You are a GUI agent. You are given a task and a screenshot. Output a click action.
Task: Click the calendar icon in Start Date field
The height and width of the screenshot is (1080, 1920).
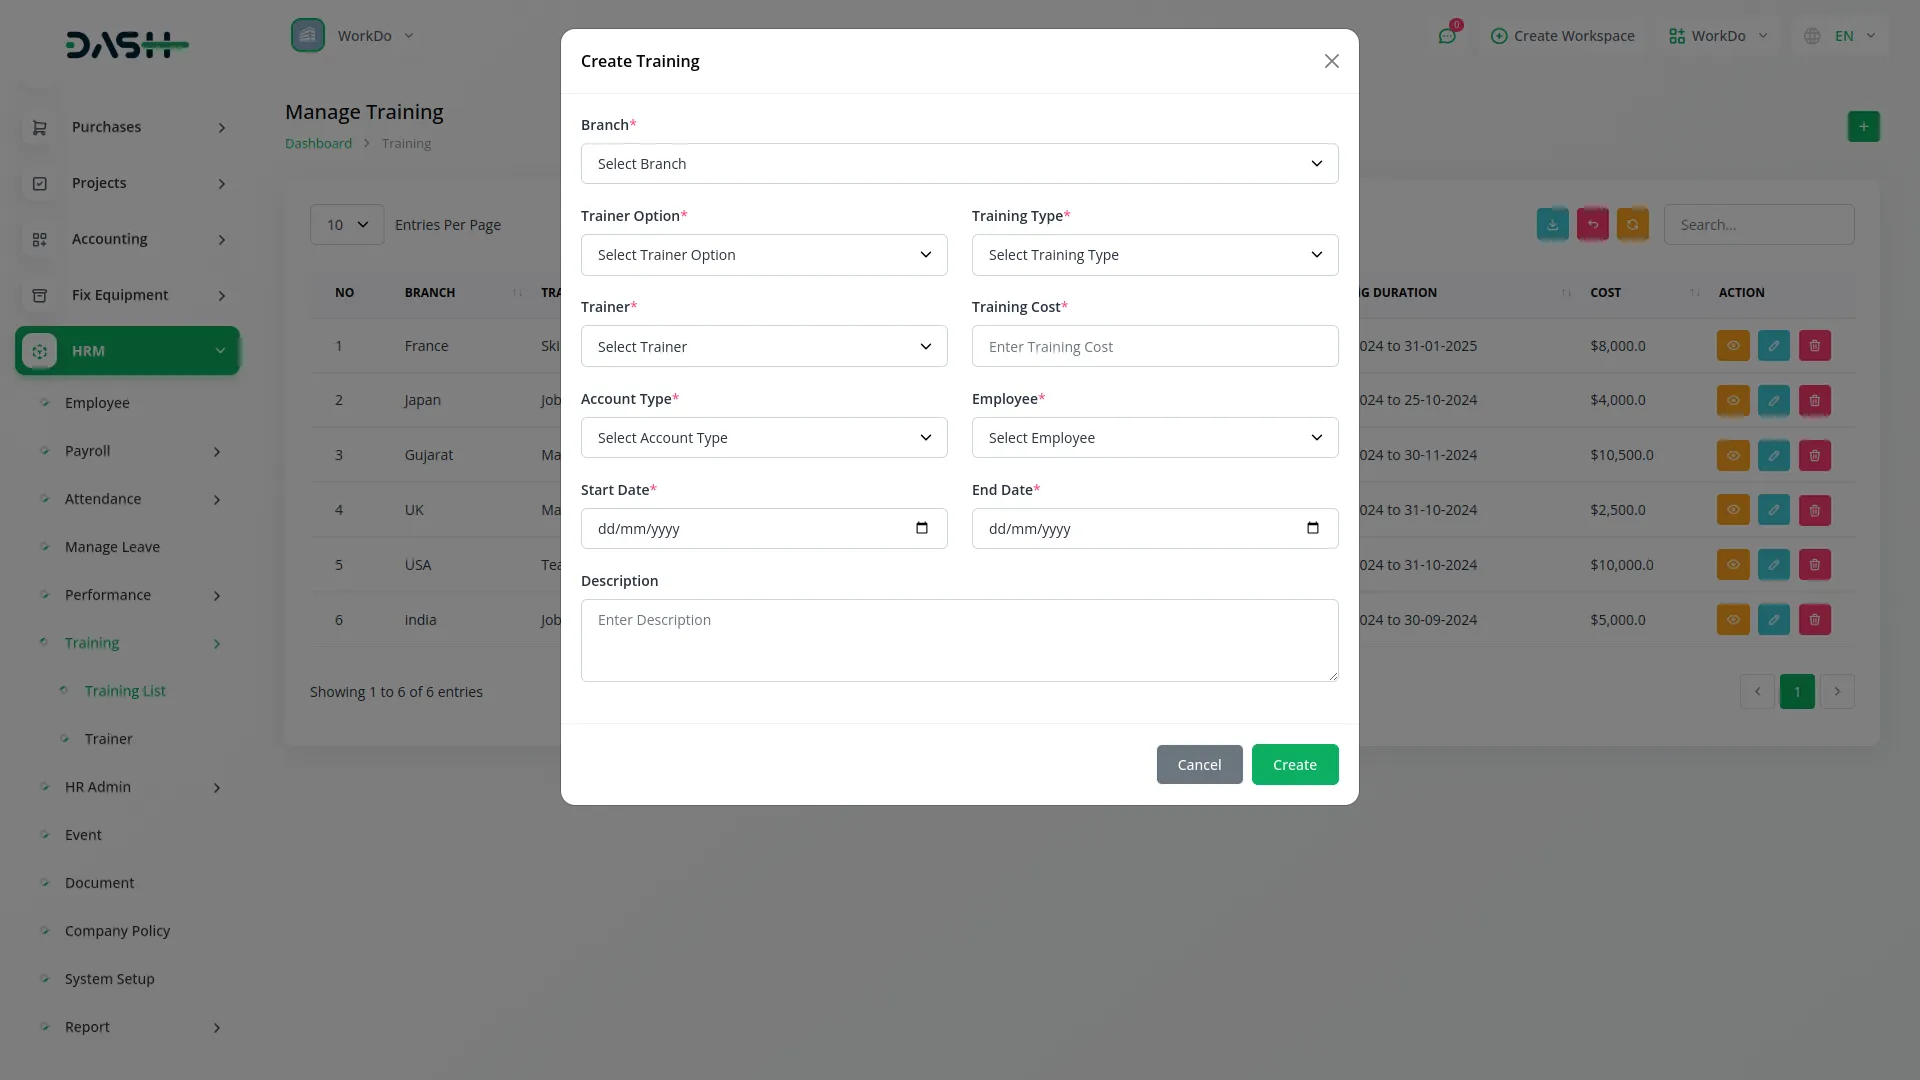(921, 528)
